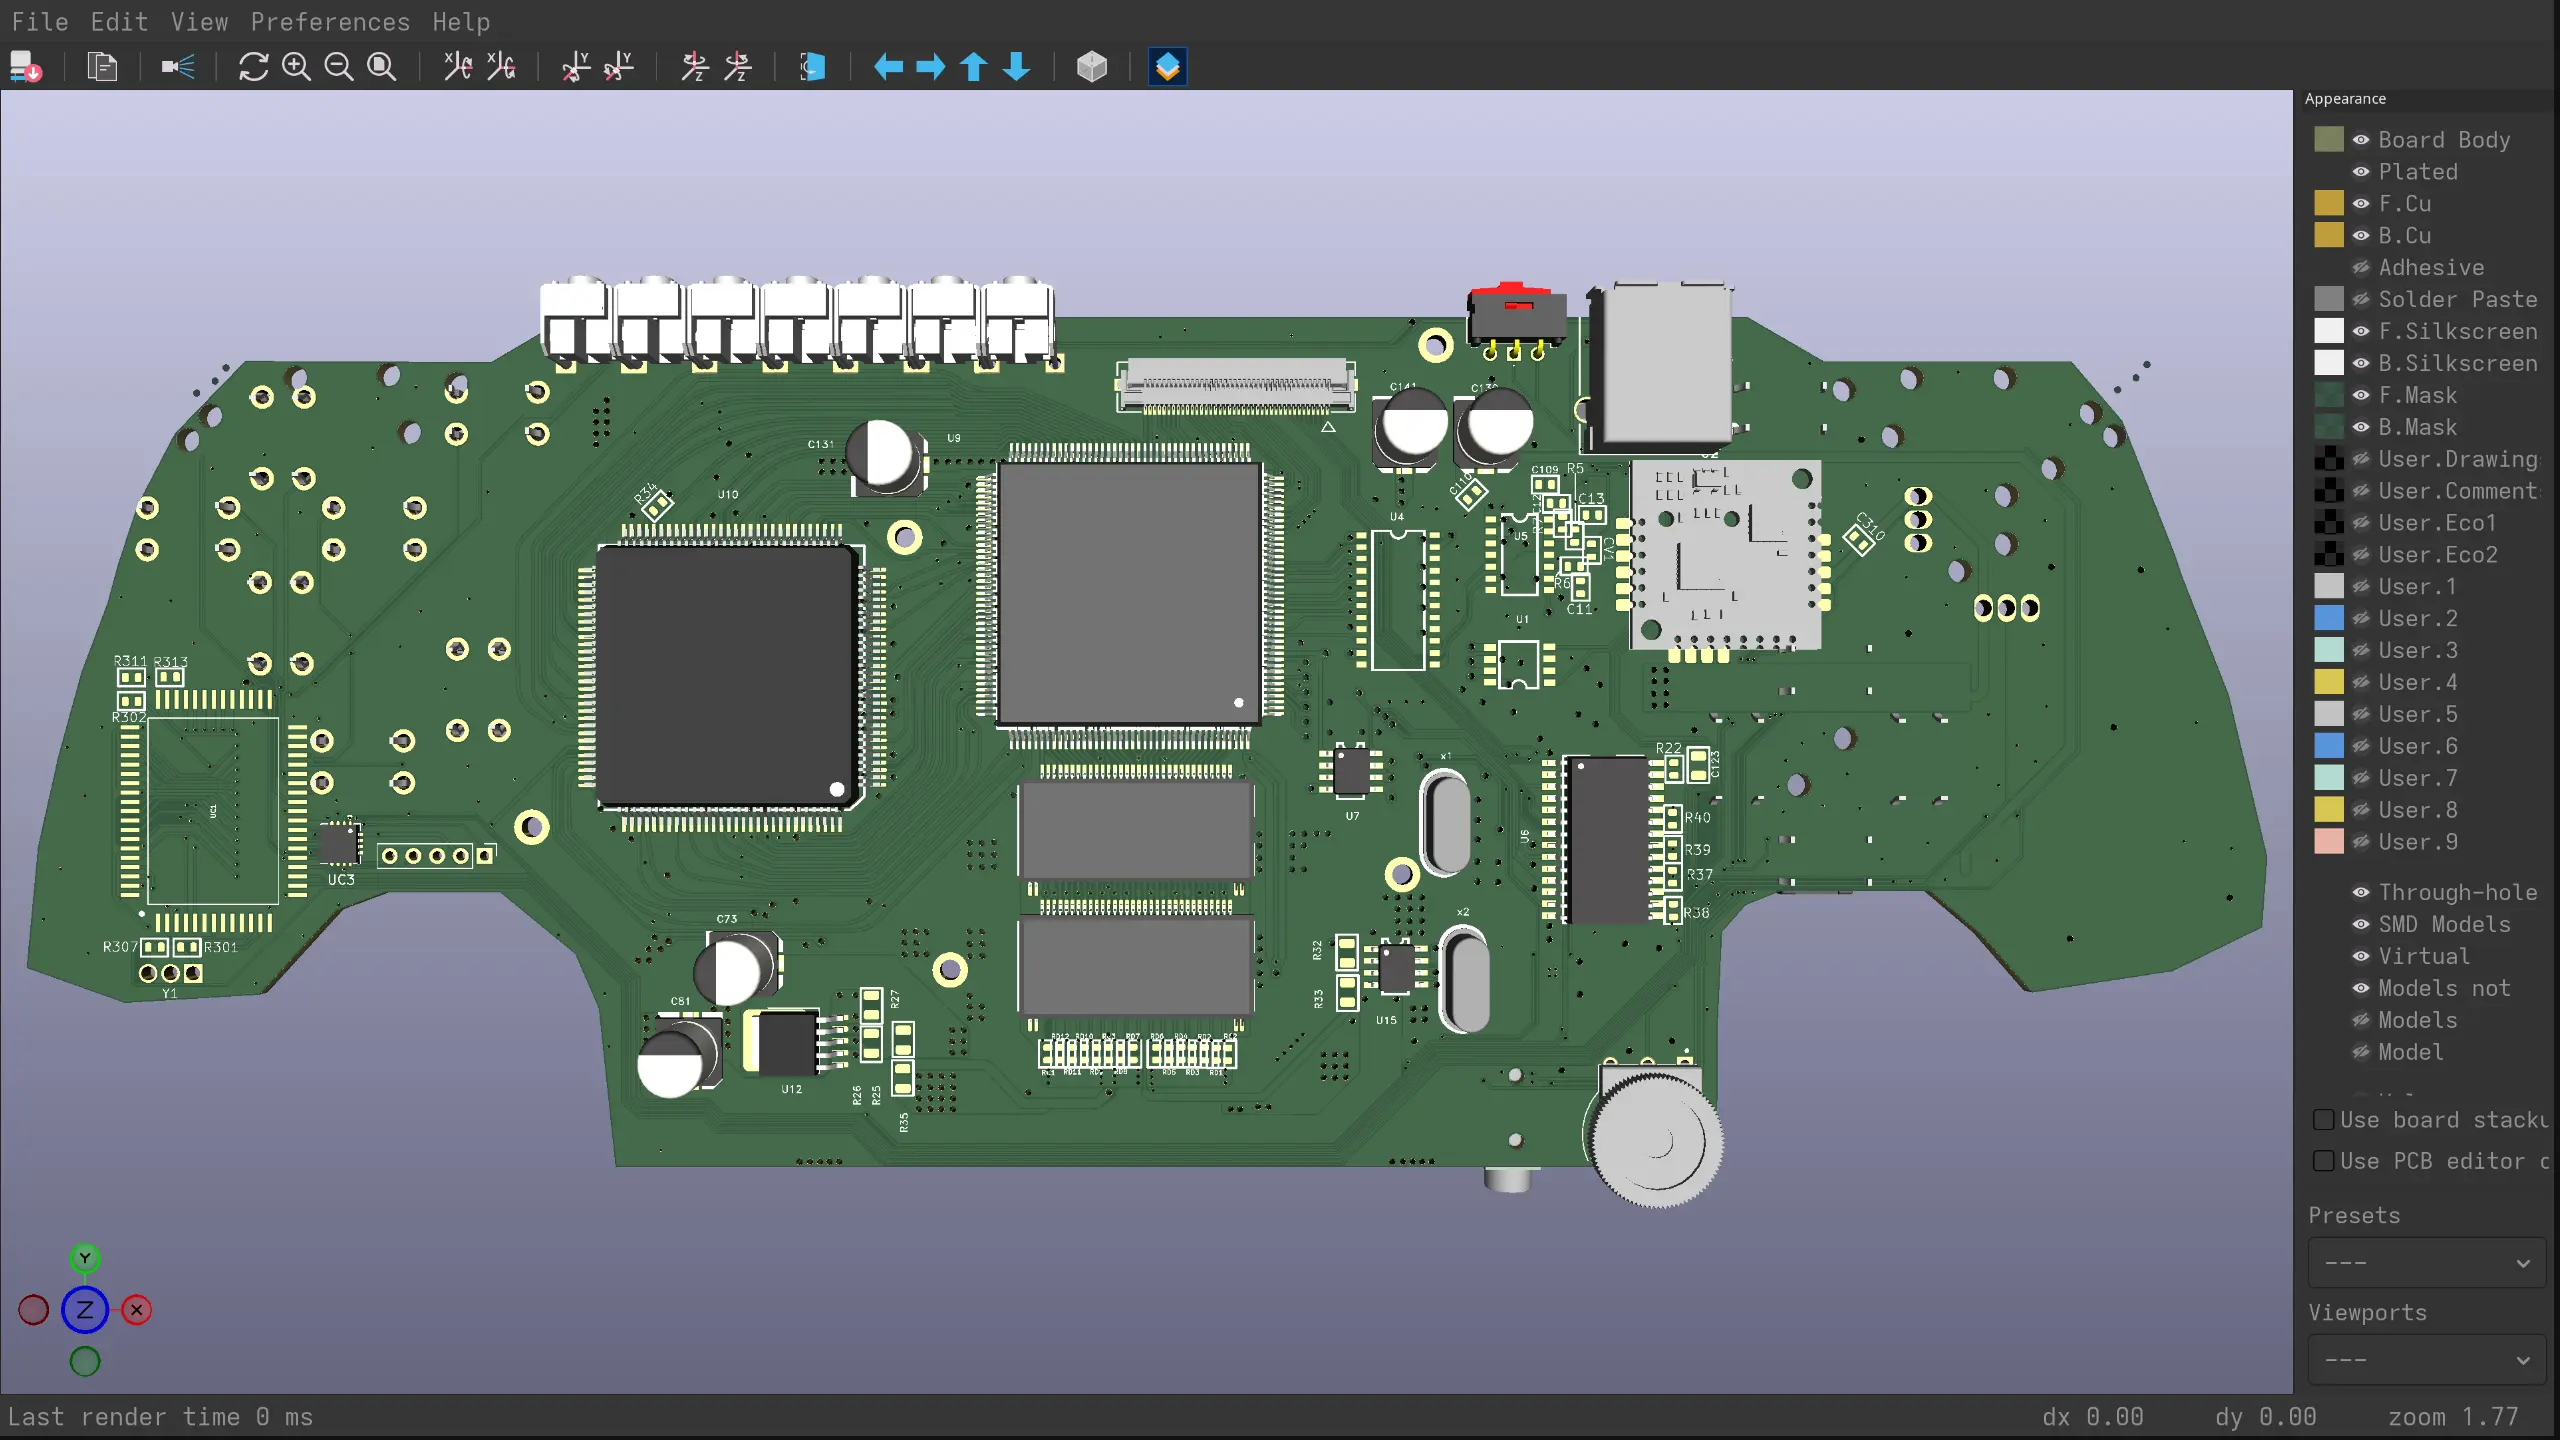
Task: Pan the board left
Action: (x=888, y=67)
